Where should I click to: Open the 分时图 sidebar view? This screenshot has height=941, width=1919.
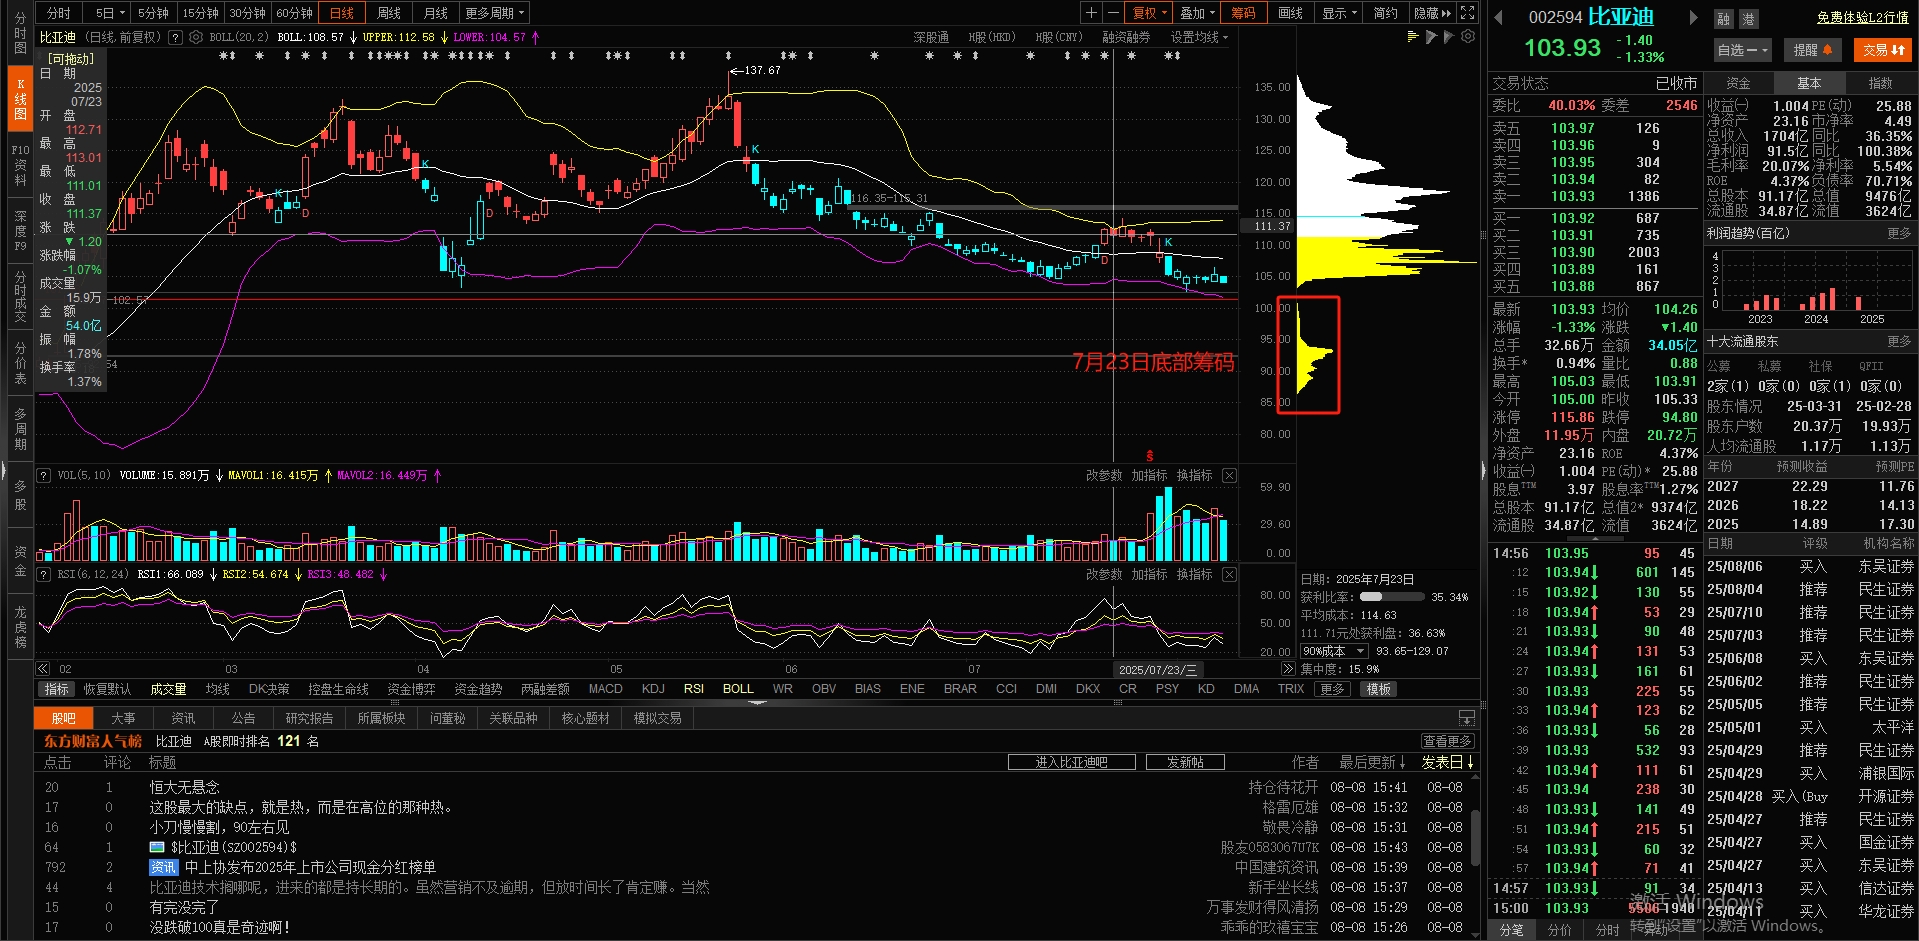[x=20, y=33]
